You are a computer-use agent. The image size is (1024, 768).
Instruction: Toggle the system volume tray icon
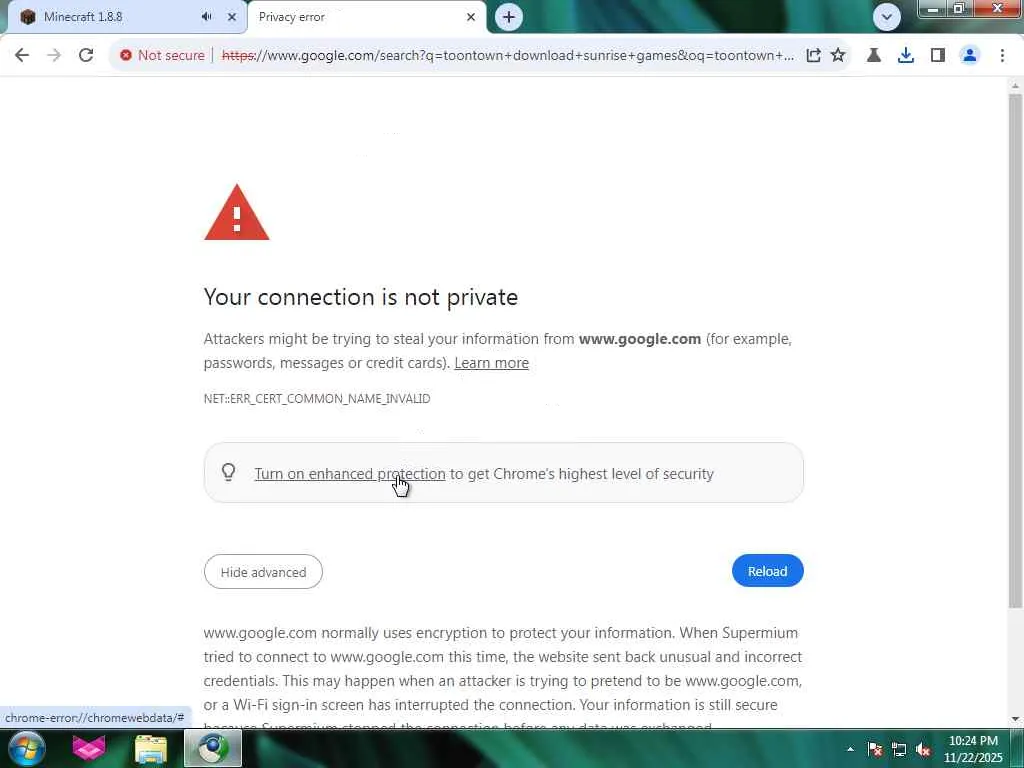click(924, 749)
